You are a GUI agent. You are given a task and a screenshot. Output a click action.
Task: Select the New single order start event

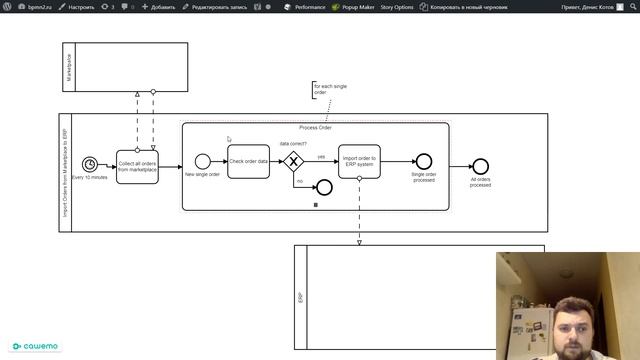click(x=202, y=162)
